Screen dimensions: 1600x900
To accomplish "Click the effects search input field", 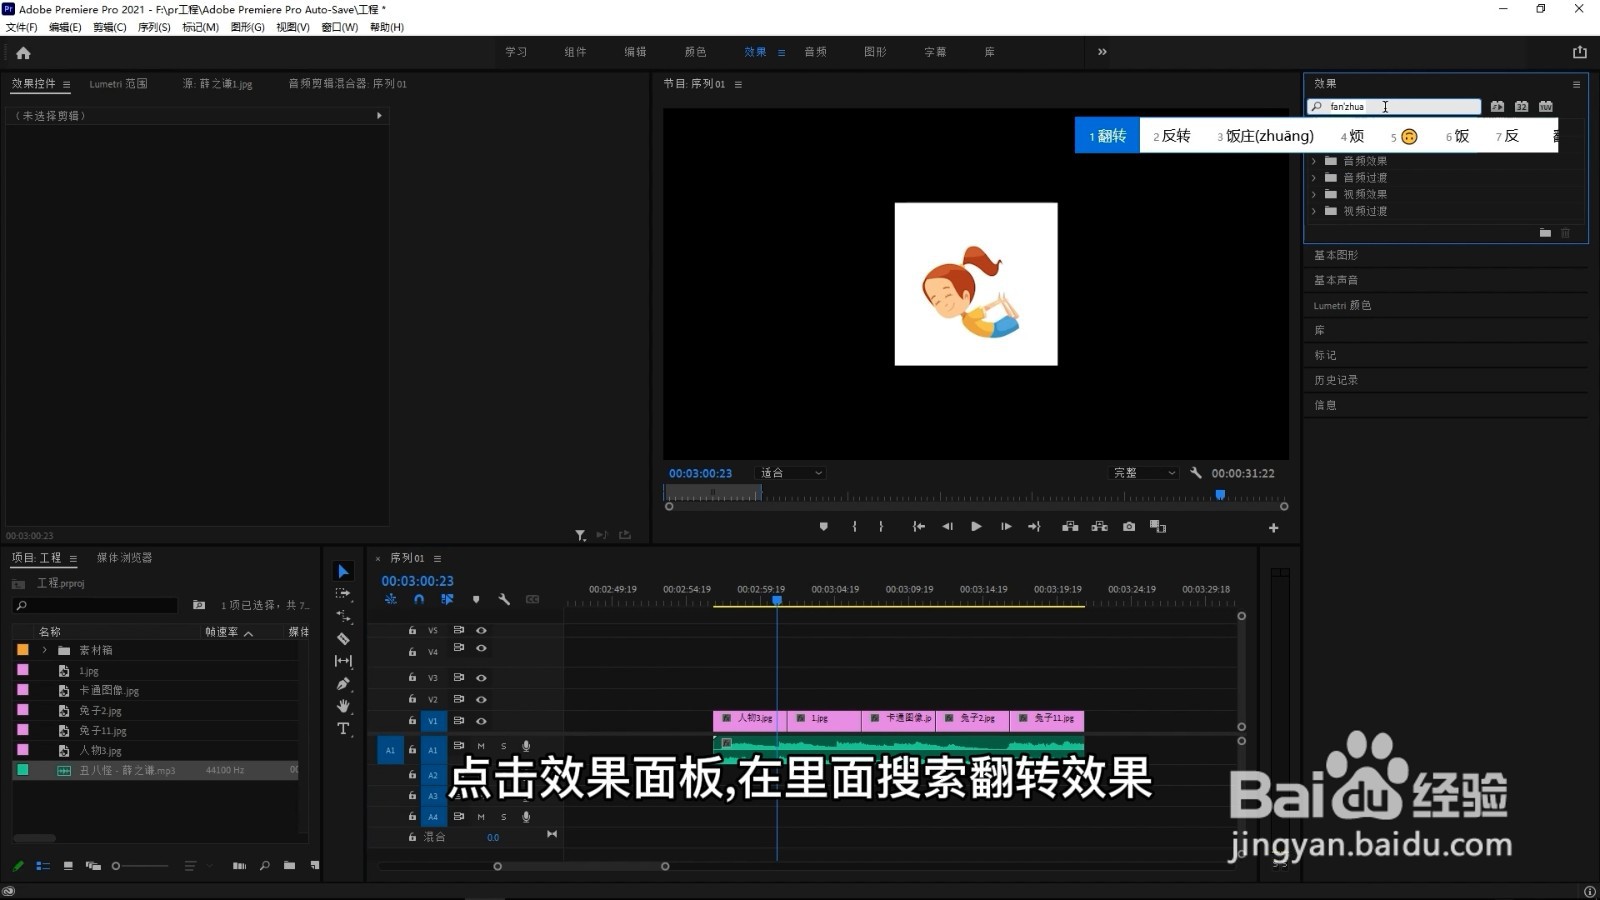I will pyautogui.click(x=1395, y=107).
